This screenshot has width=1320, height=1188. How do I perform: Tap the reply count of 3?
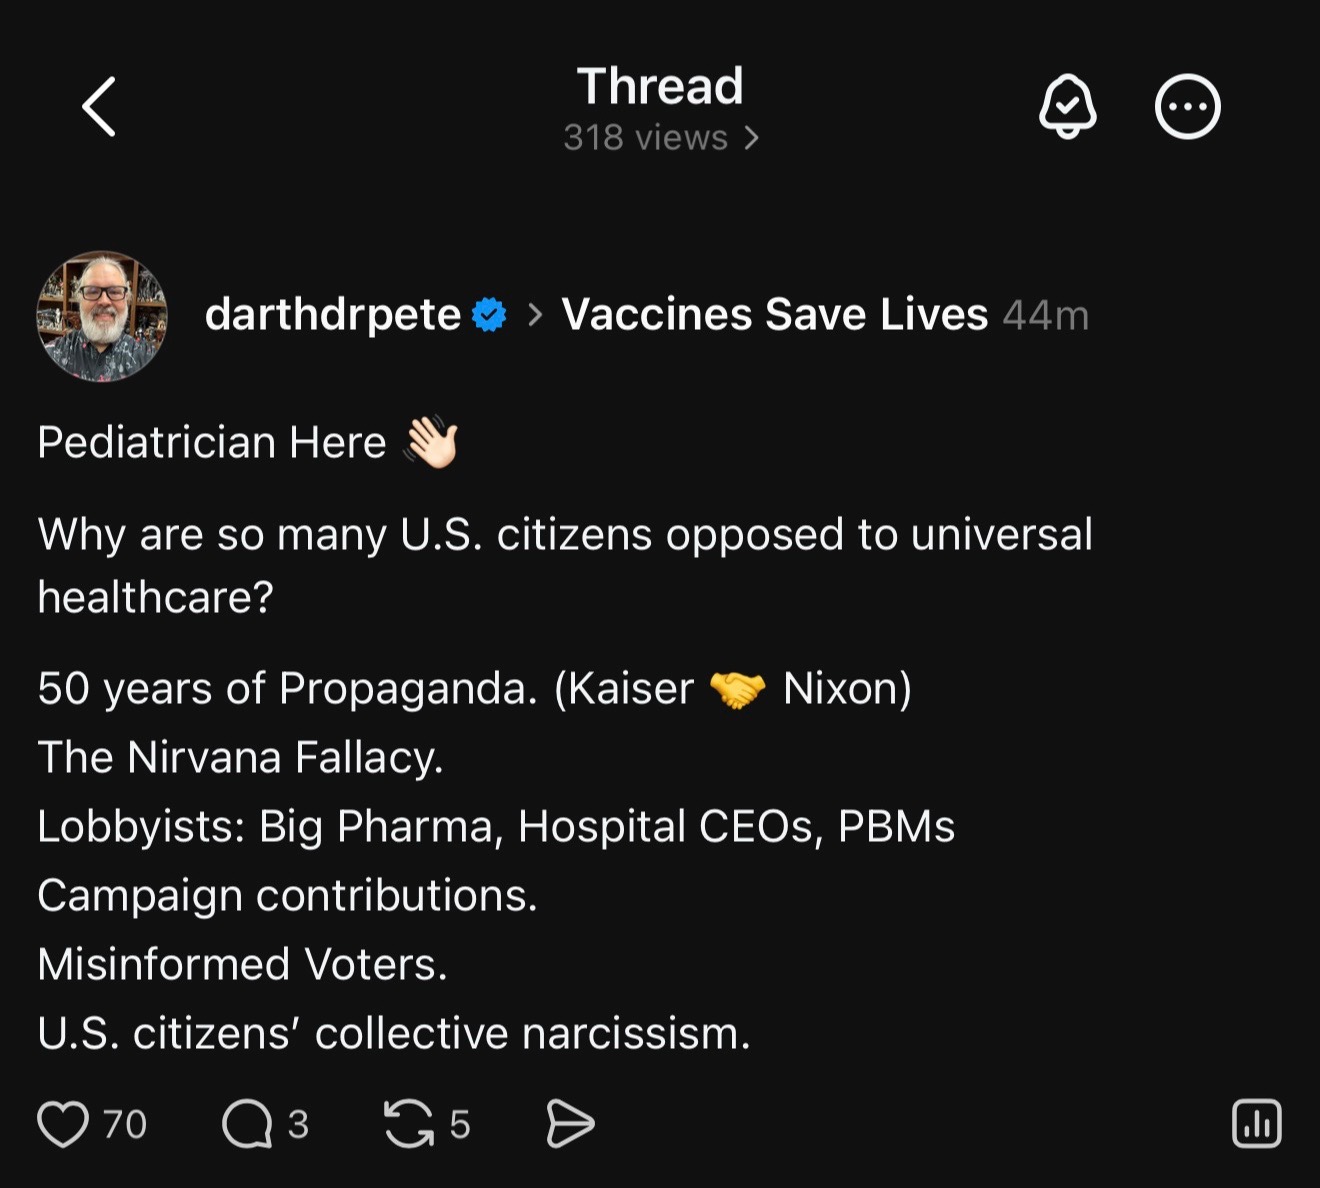(x=298, y=1125)
